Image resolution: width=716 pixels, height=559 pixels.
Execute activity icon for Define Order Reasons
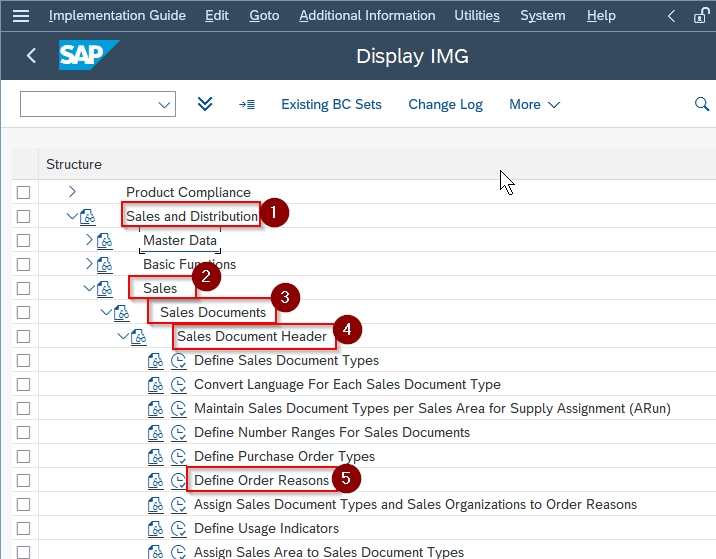tap(179, 480)
